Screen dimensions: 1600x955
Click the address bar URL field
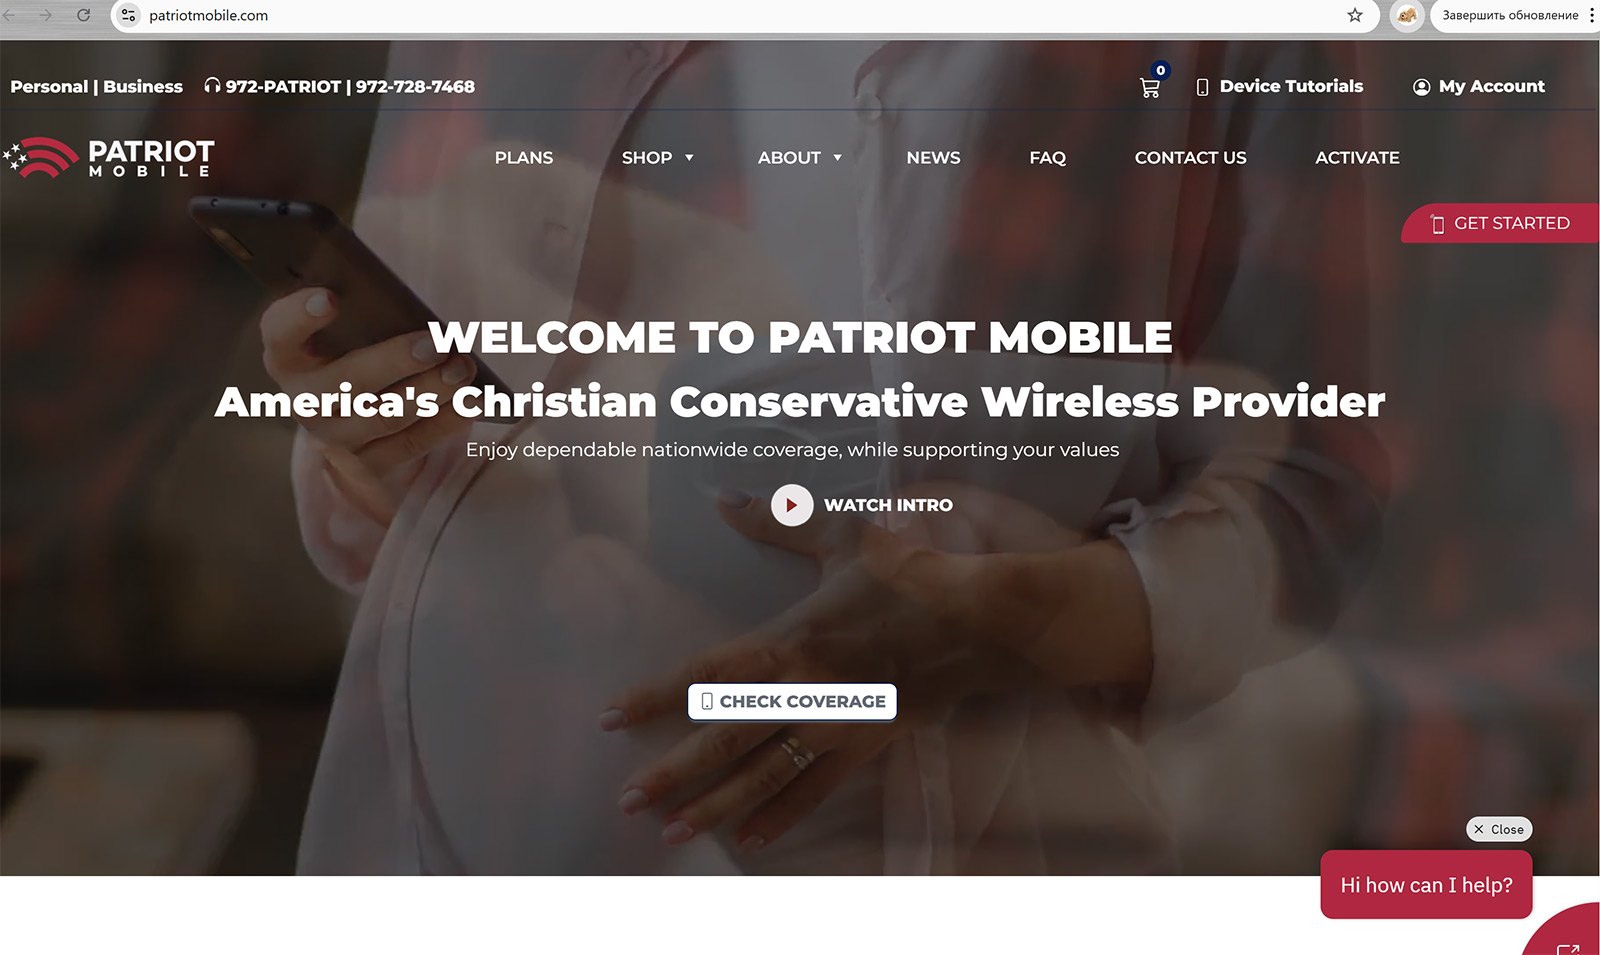coord(740,15)
